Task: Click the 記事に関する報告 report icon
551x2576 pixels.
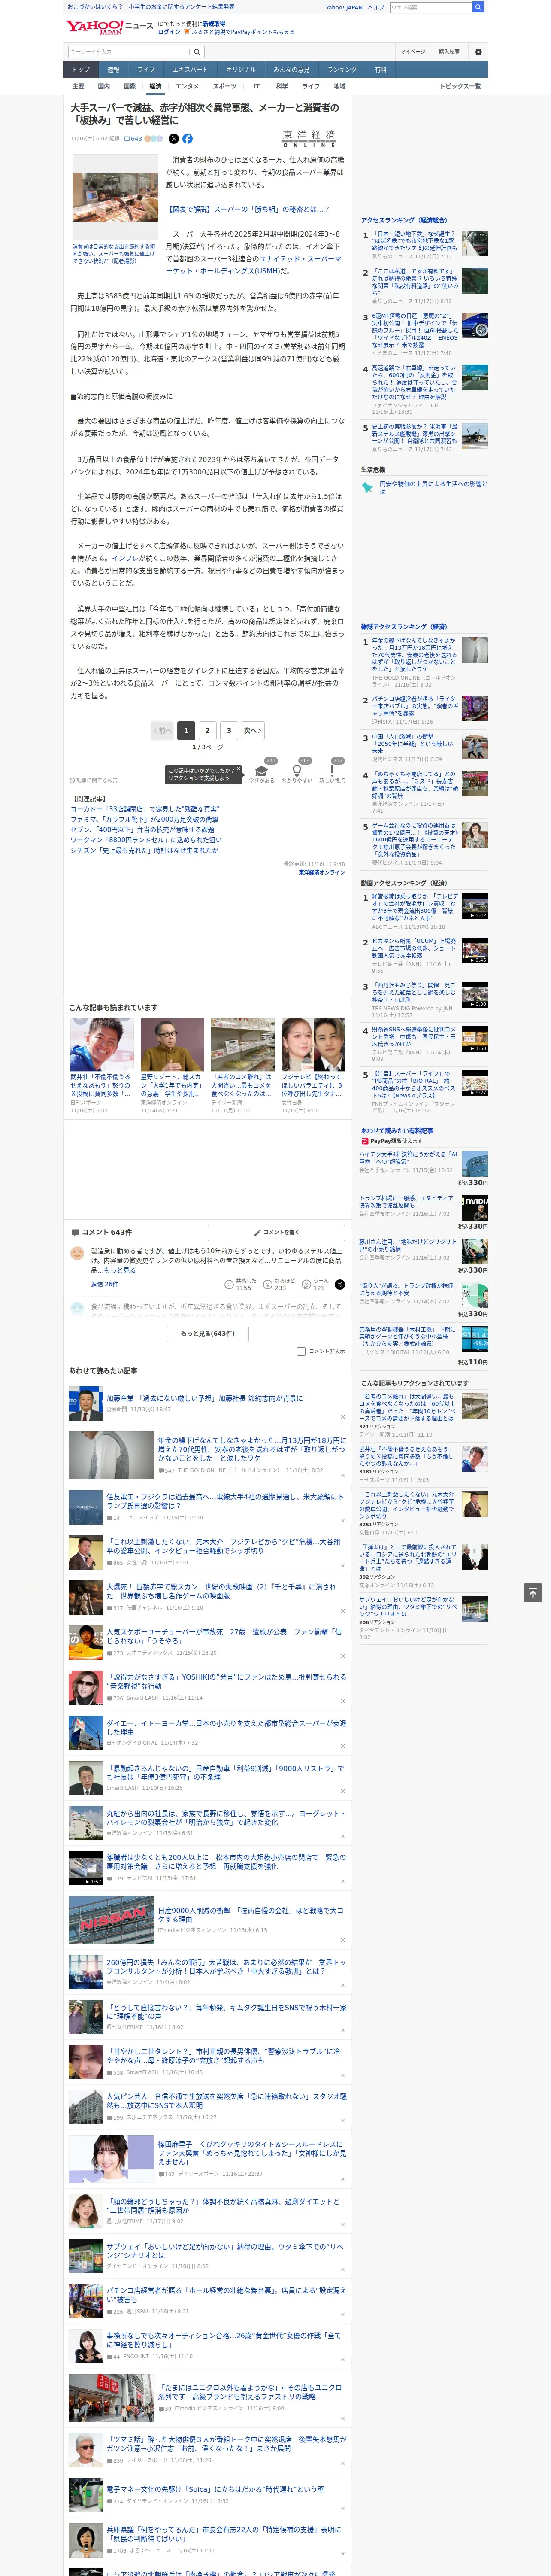Action: click(72, 780)
